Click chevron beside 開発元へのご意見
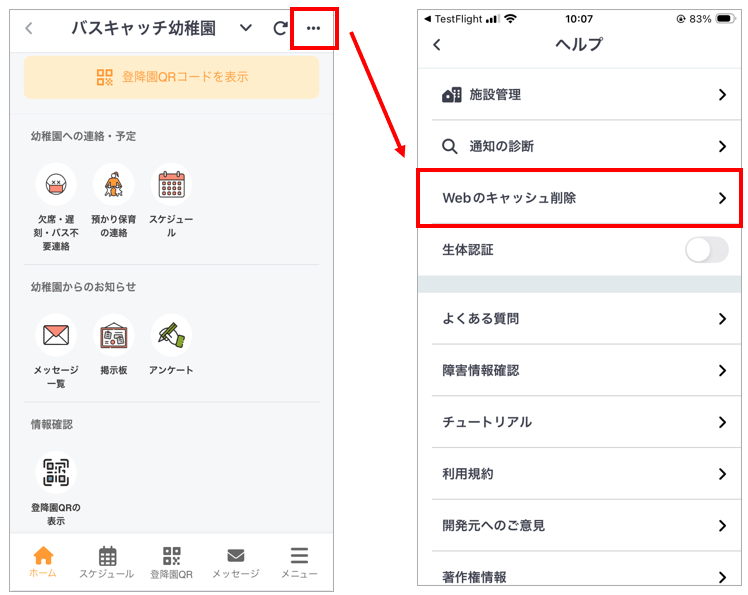Image resolution: width=748 pixels, height=595 pixels. pyautogui.click(x=722, y=525)
